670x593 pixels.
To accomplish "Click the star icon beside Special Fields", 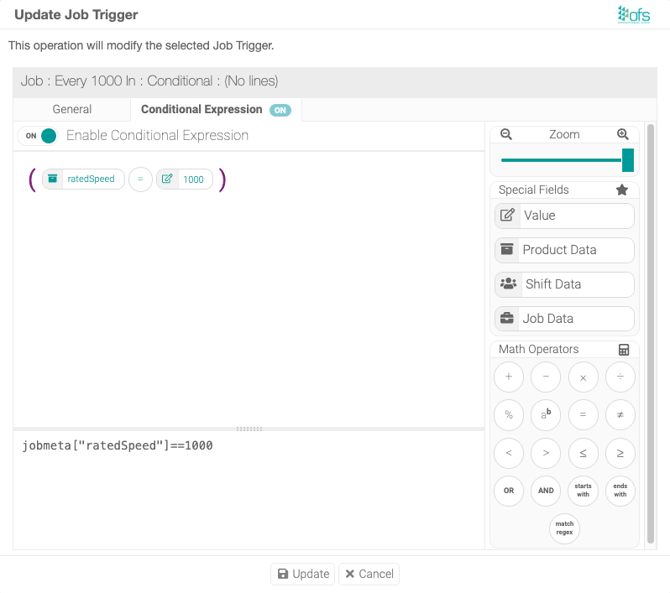I will pyautogui.click(x=622, y=190).
